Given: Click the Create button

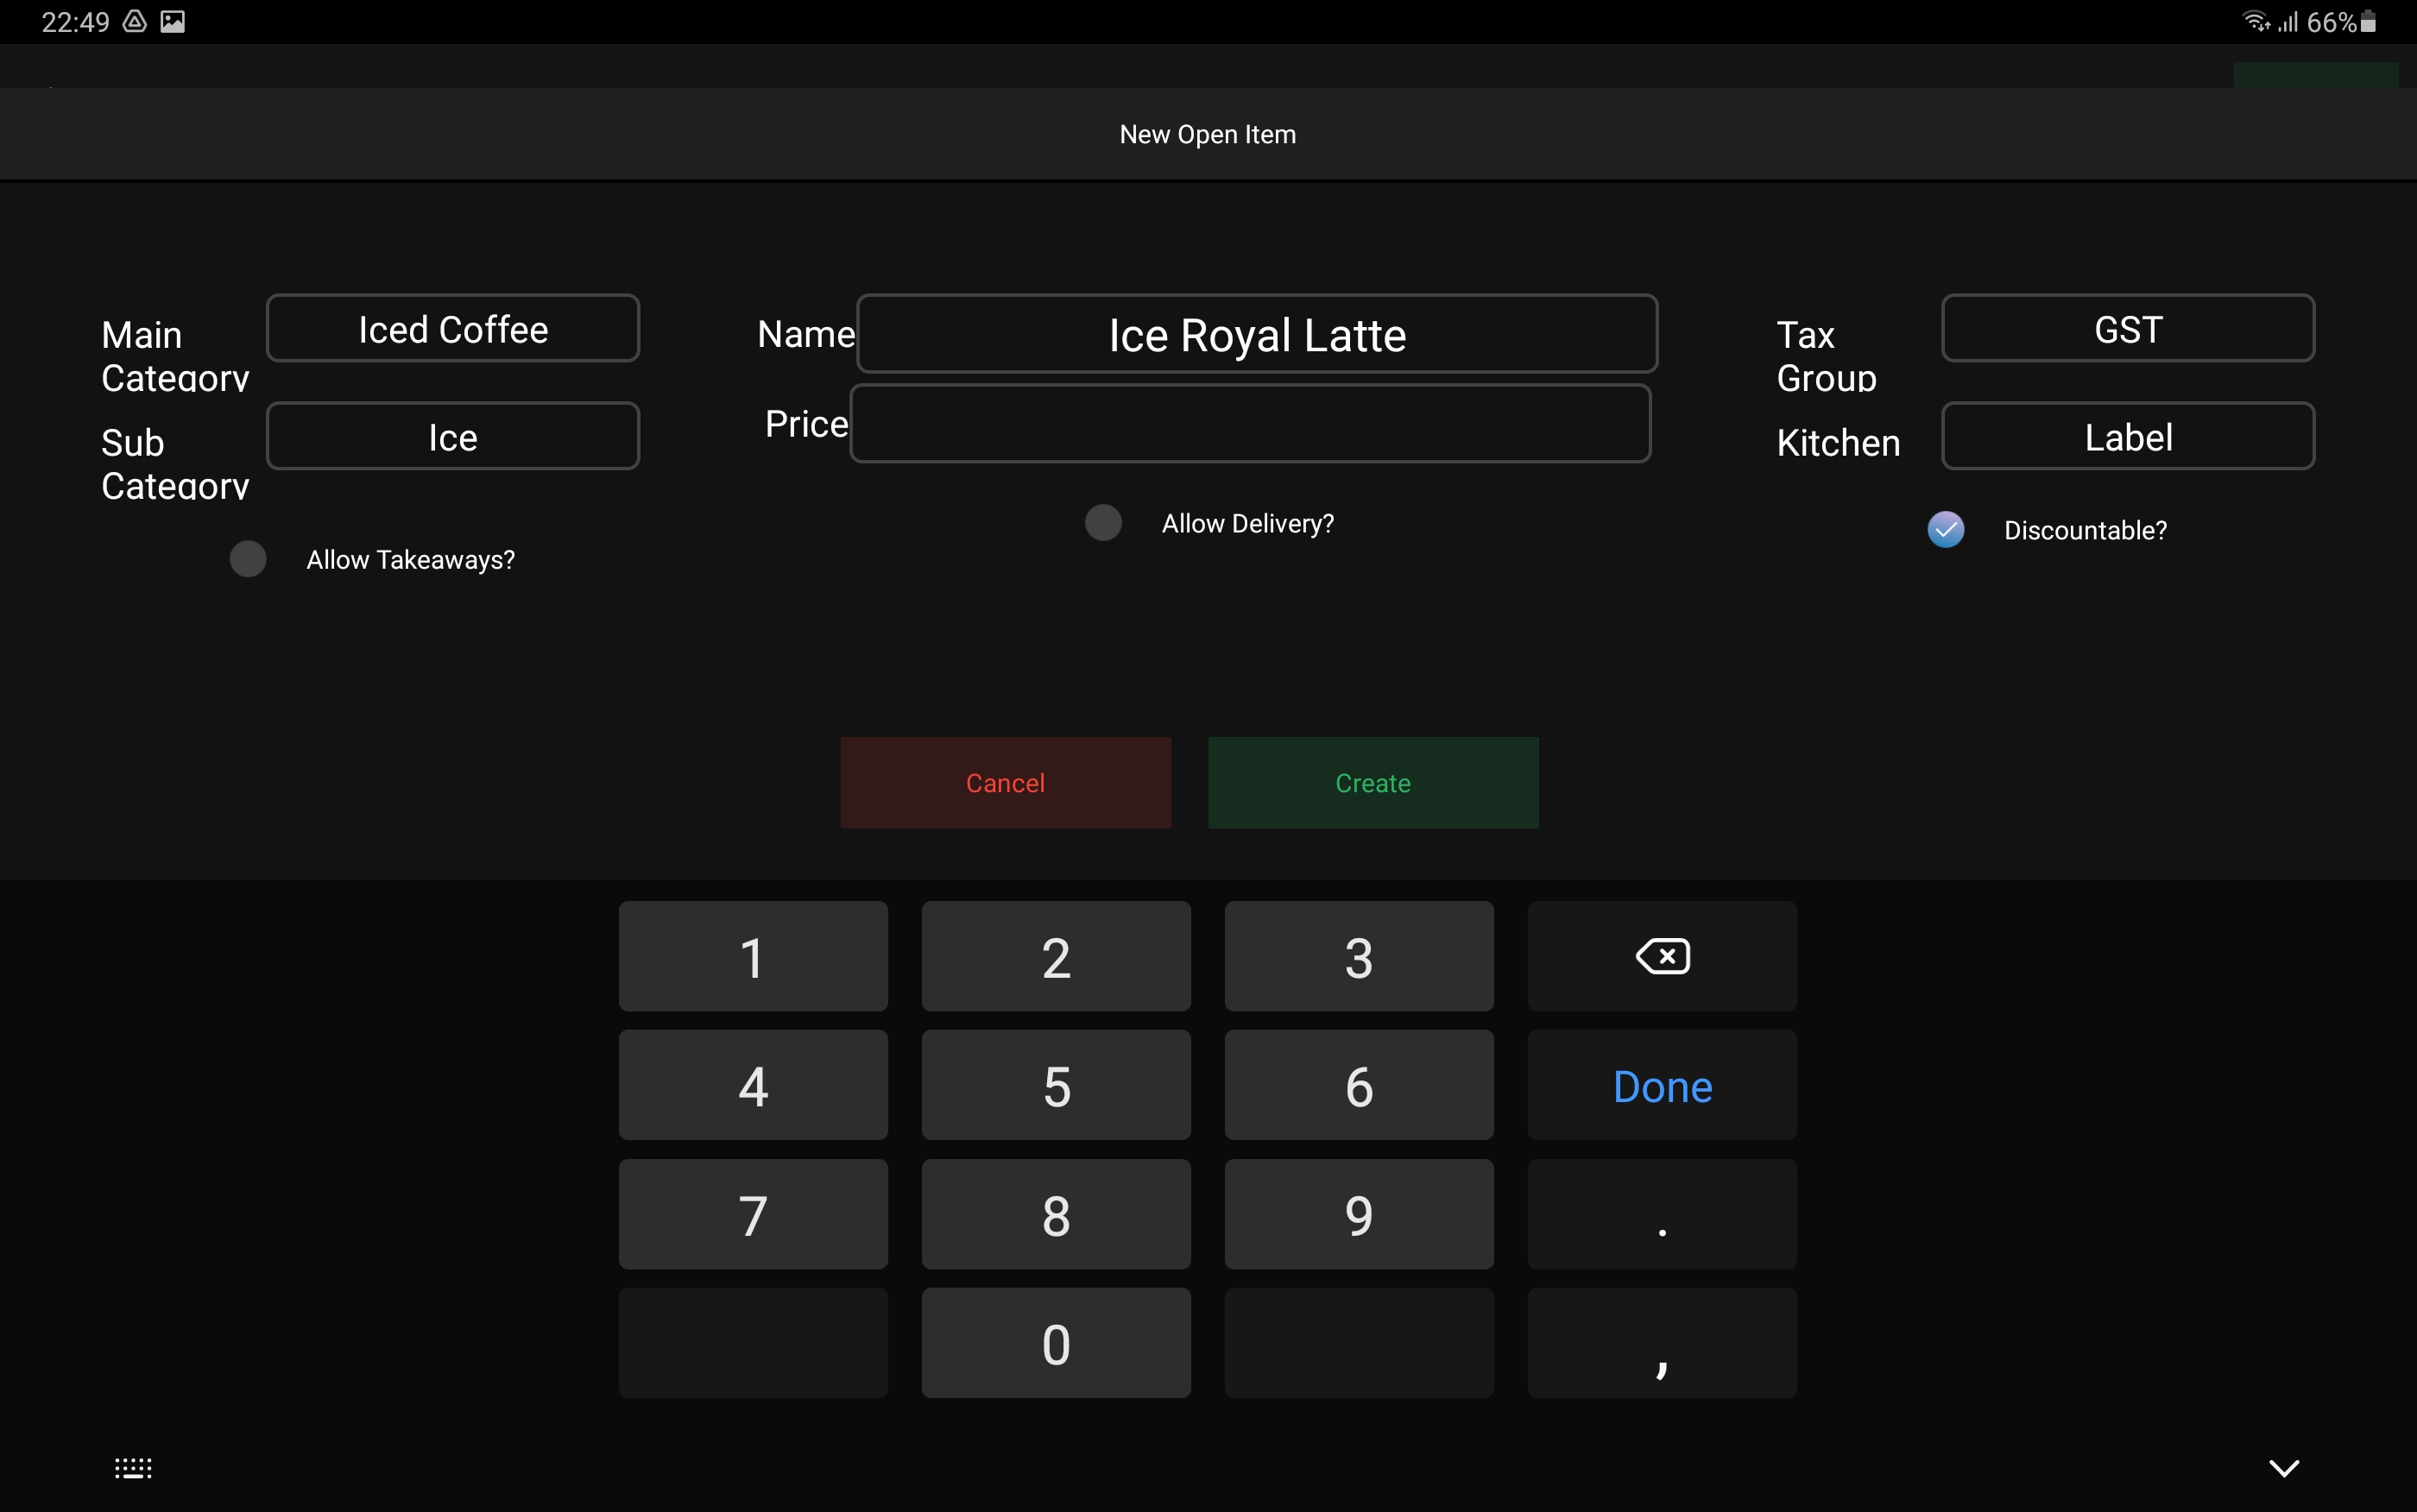Looking at the screenshot, I should (x=1372, y=783).
